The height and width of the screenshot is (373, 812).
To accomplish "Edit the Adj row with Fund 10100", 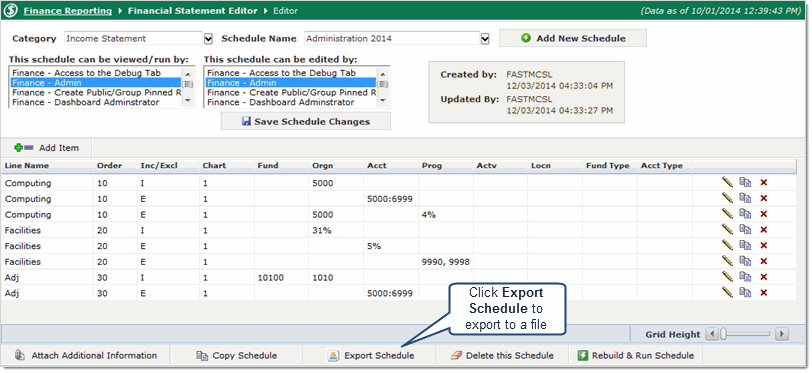I will click(728, 277).
